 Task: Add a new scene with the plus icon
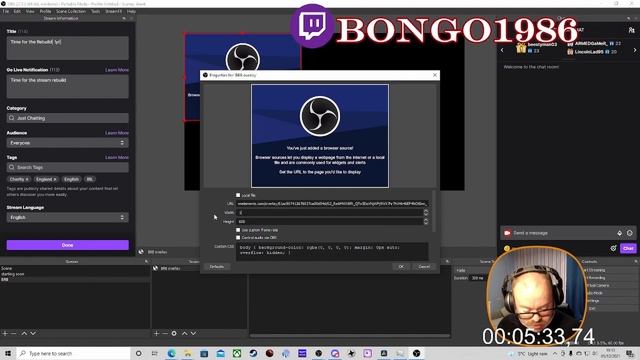click(5, 333)
